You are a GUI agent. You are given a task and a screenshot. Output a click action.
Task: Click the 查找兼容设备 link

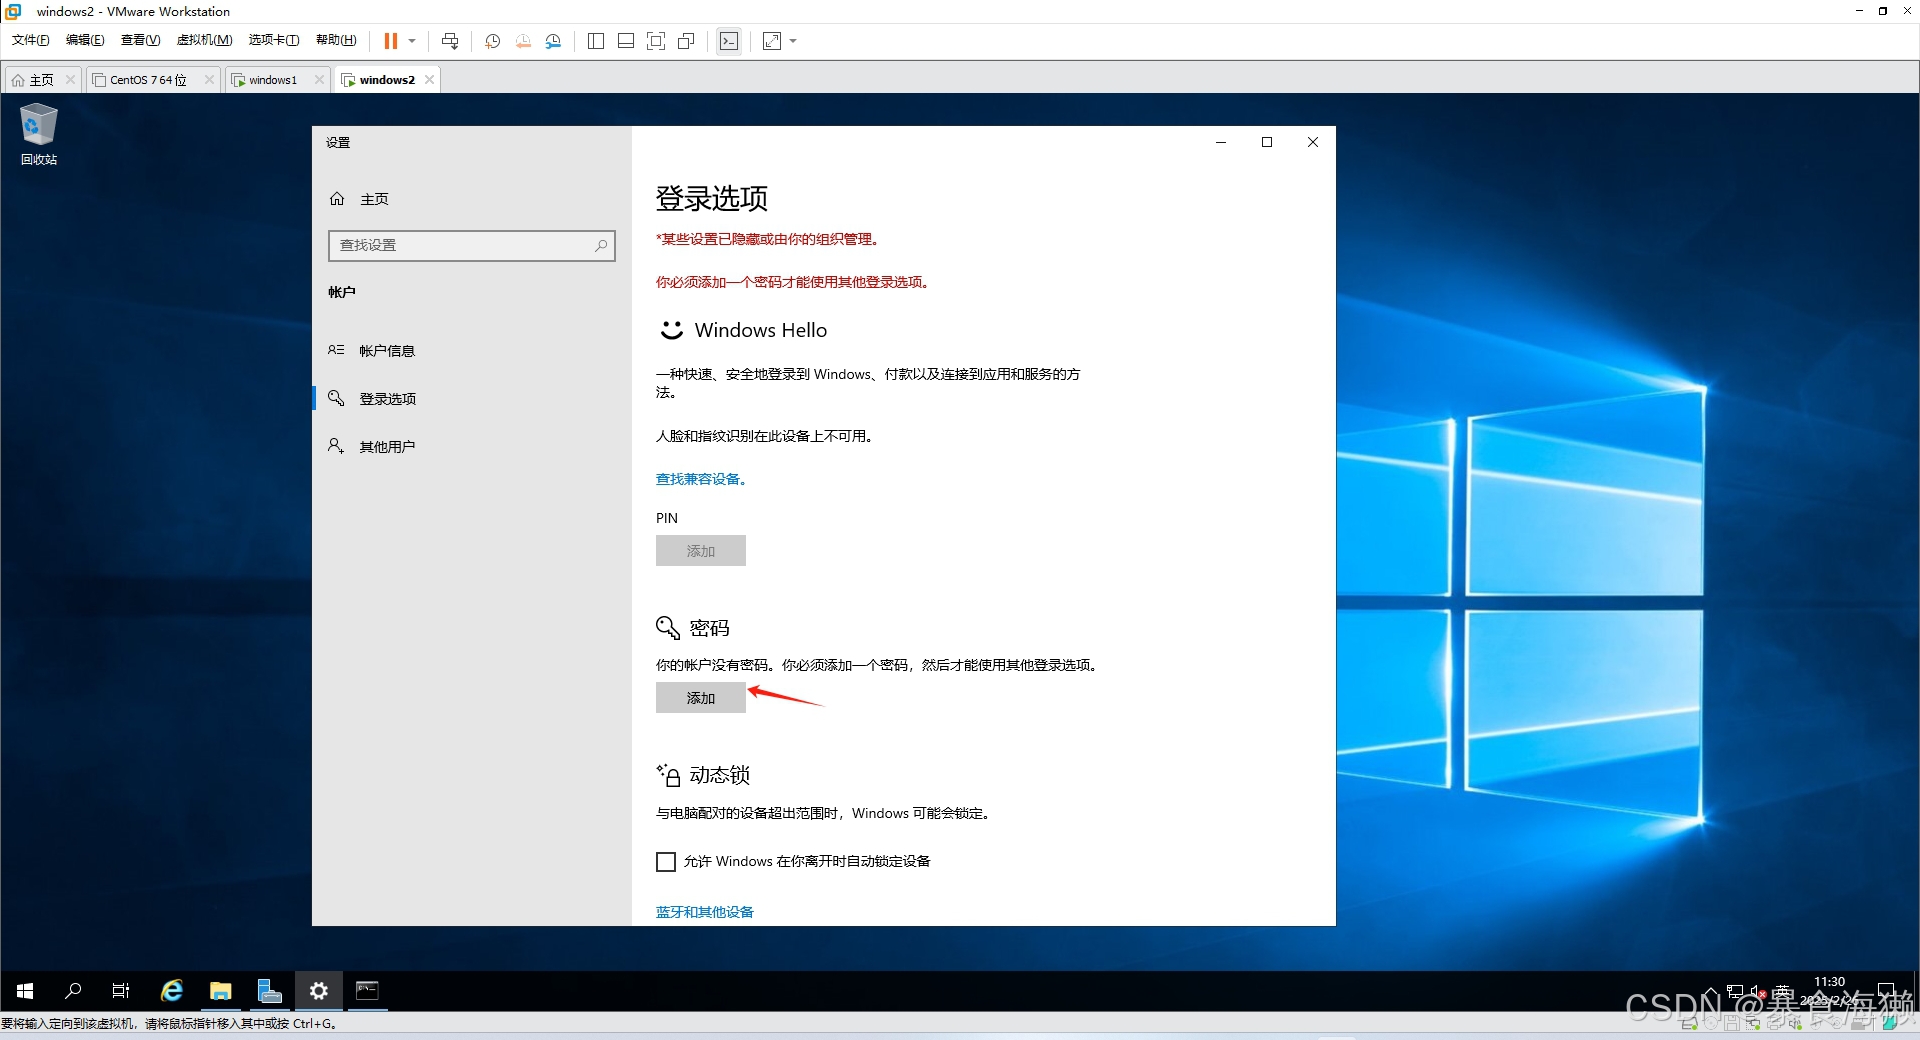click(x=701, y=479)
